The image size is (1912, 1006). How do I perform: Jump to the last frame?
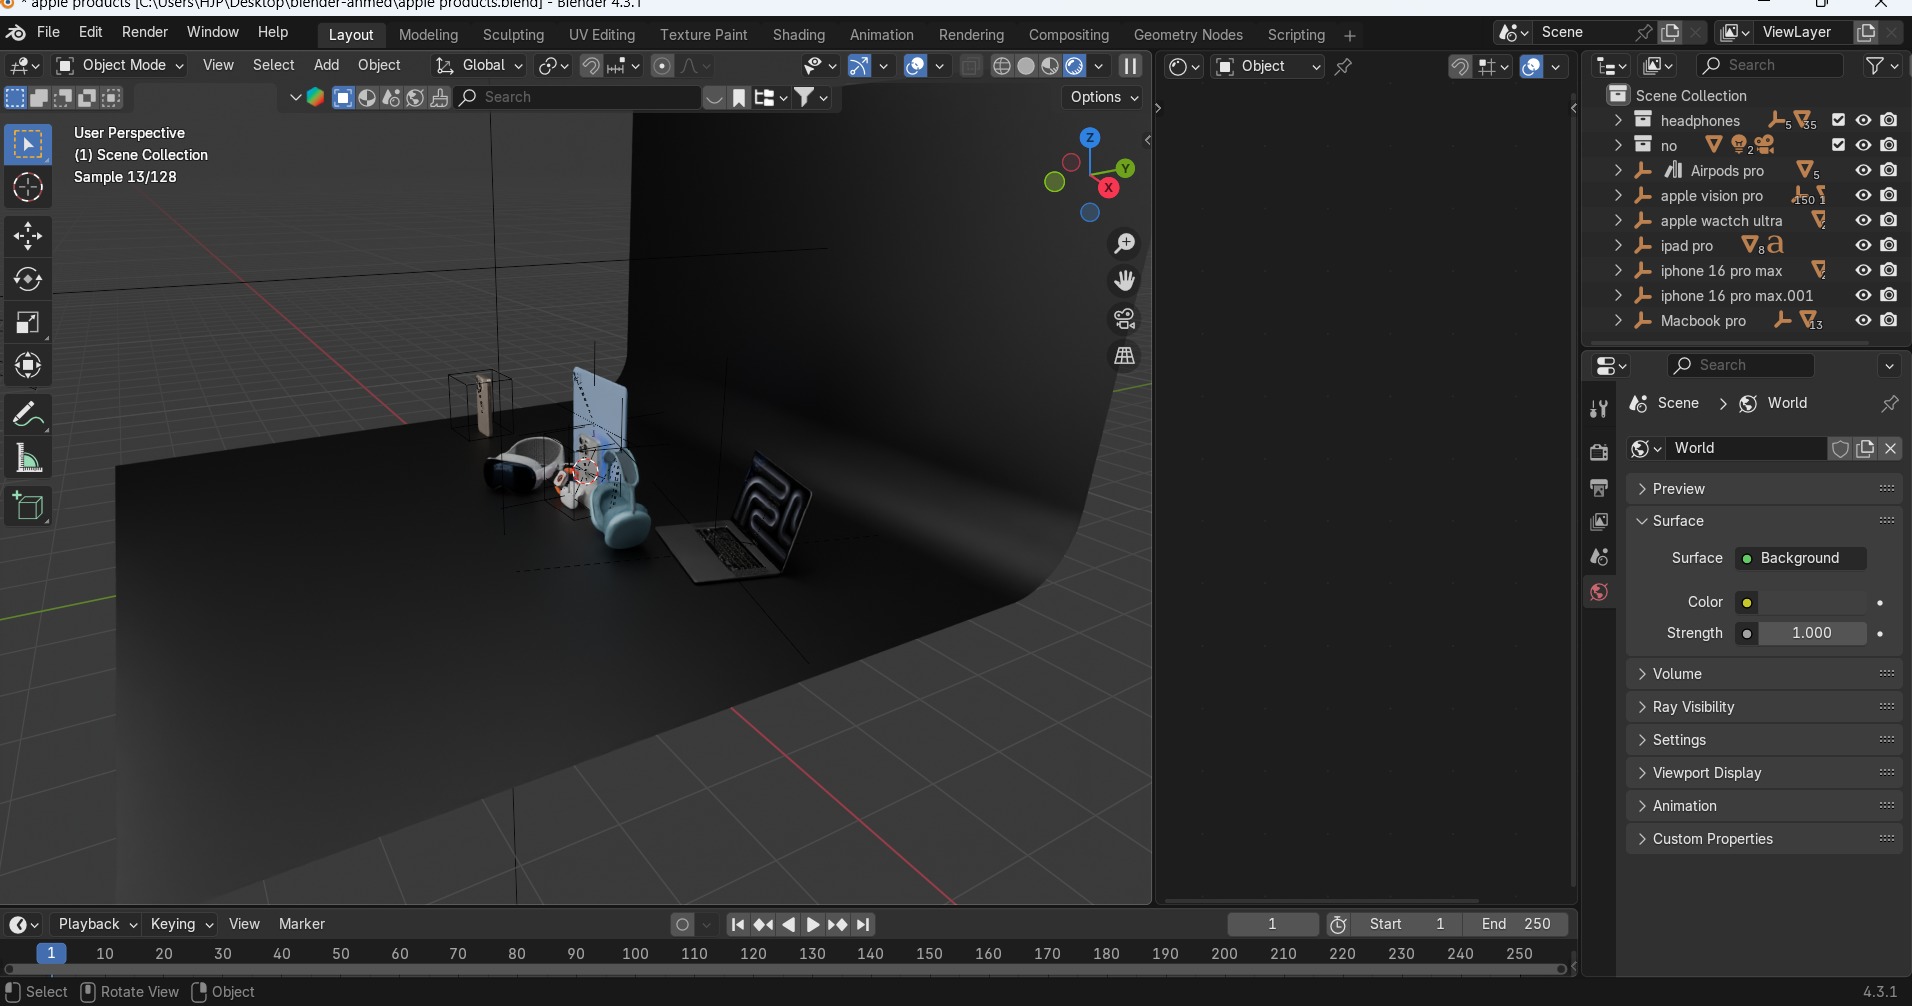[863, 925]
